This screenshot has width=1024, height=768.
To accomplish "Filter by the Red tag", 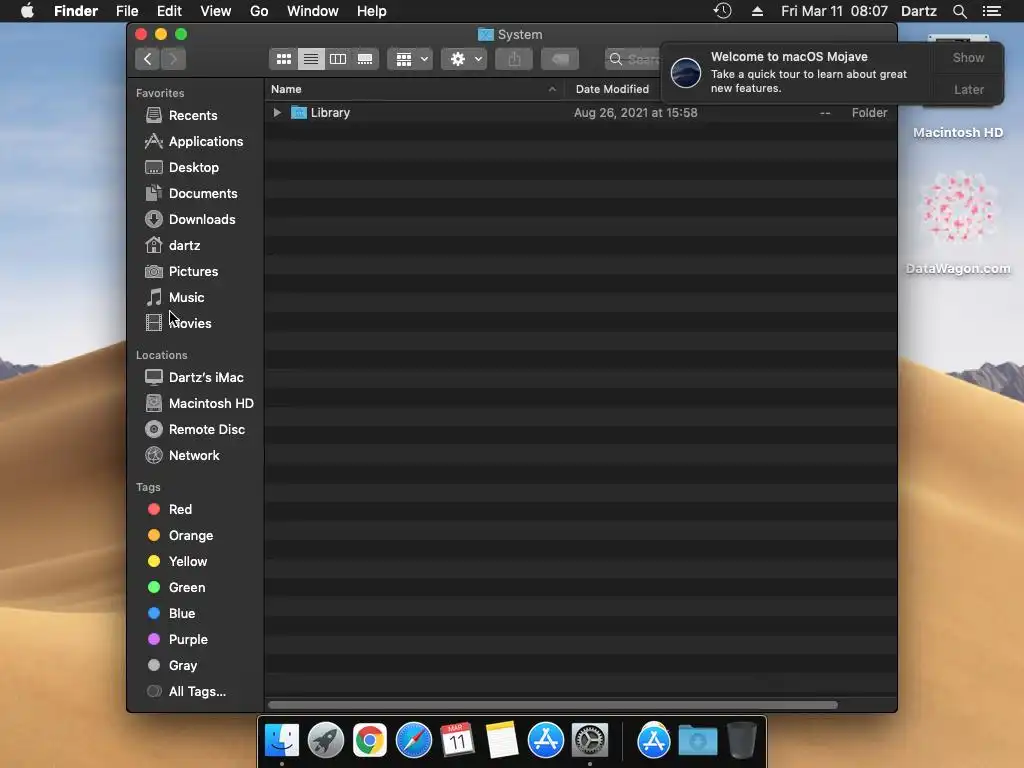I will 180,509.
